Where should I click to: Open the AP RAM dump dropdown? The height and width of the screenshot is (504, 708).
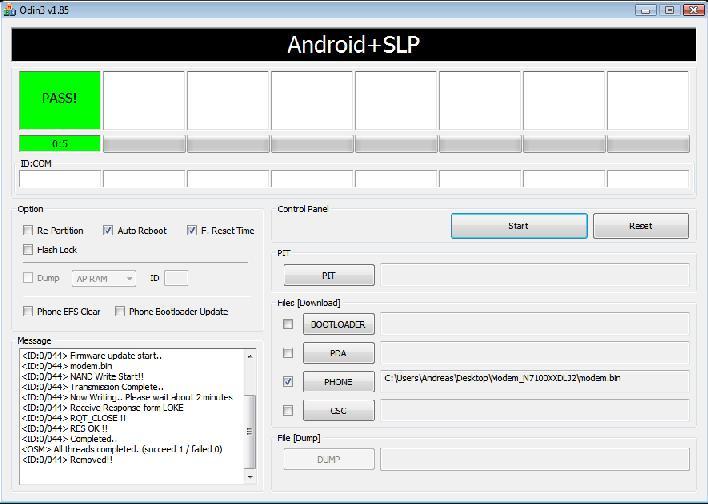[x=104, y=279]
